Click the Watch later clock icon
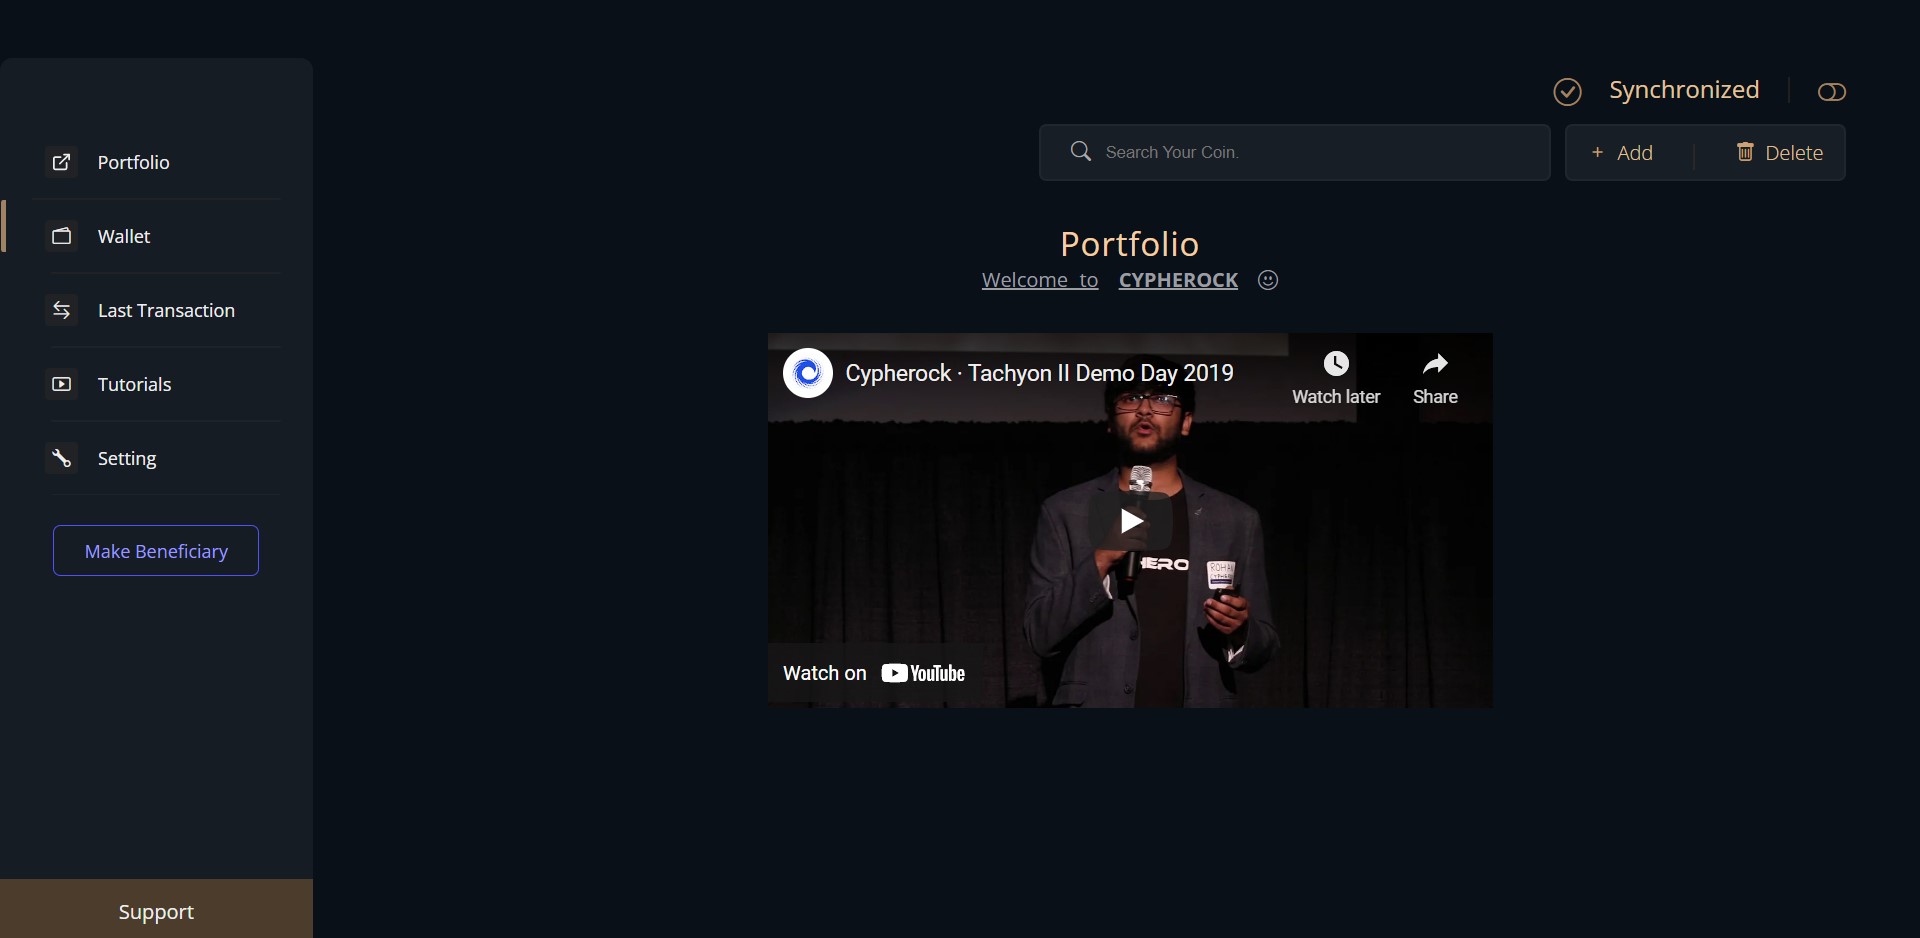The image size is (1920, 938). 1336,363
